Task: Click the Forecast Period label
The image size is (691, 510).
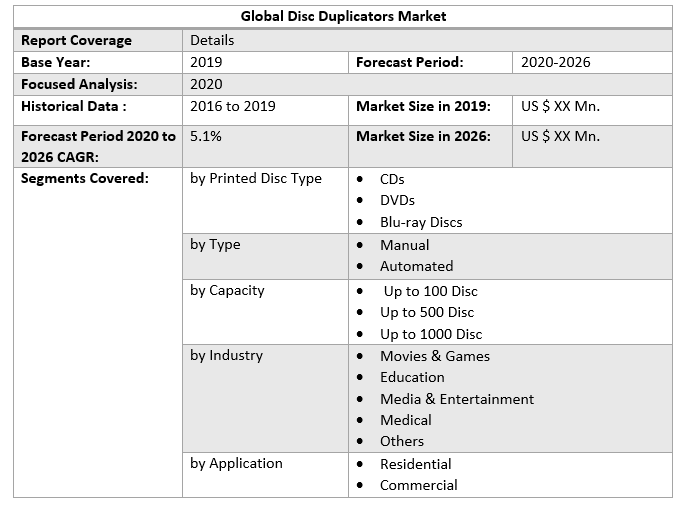Action: (x=409, y=62)
